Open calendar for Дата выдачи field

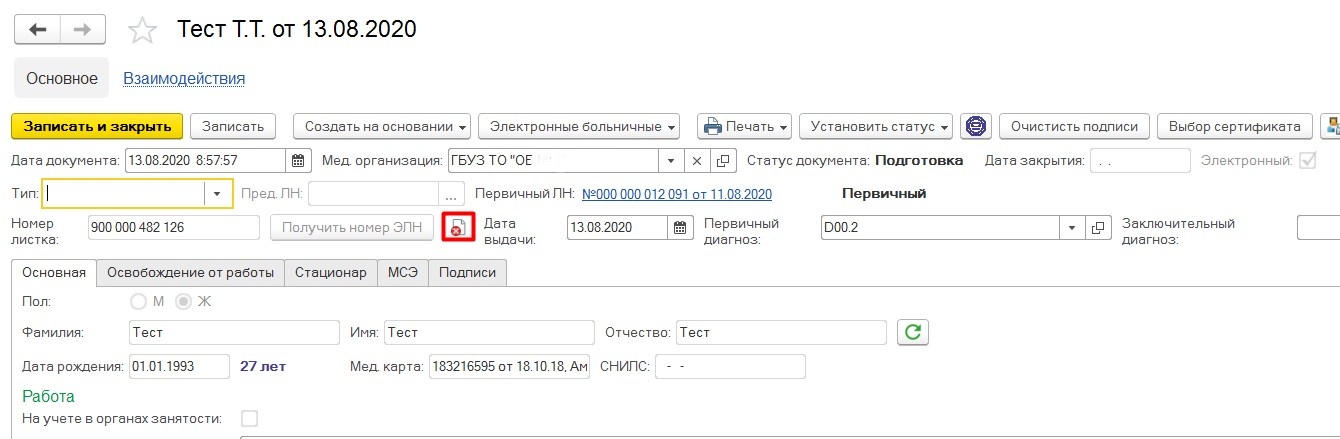(x=680, y=227)
